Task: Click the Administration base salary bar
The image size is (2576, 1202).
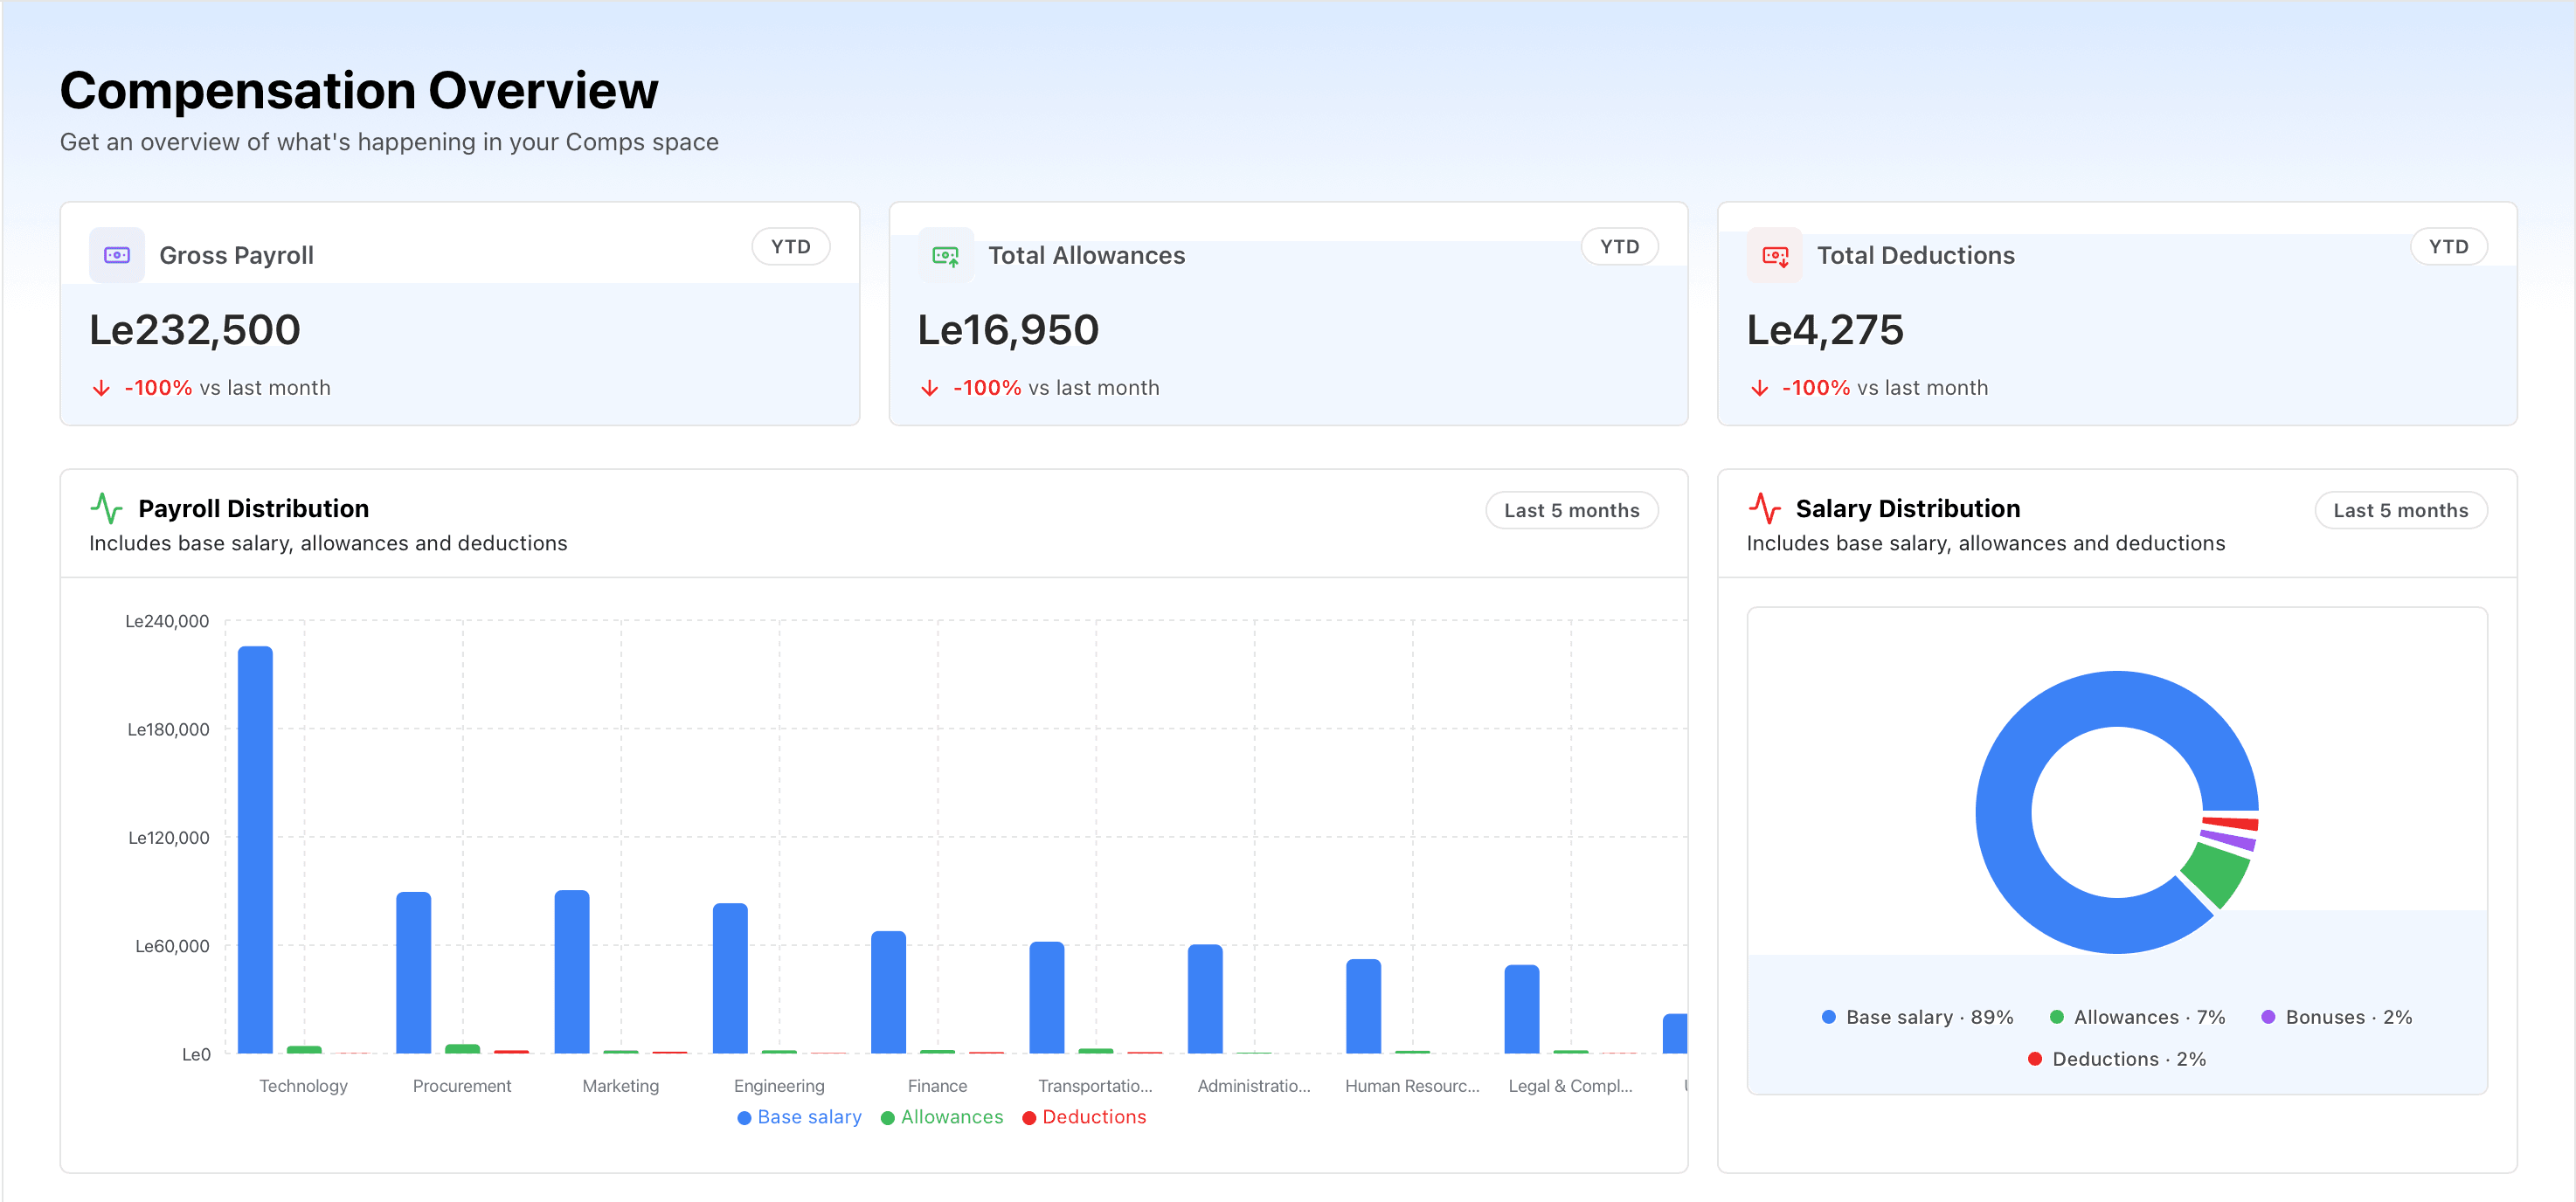Action: (x=1205, y=998)
